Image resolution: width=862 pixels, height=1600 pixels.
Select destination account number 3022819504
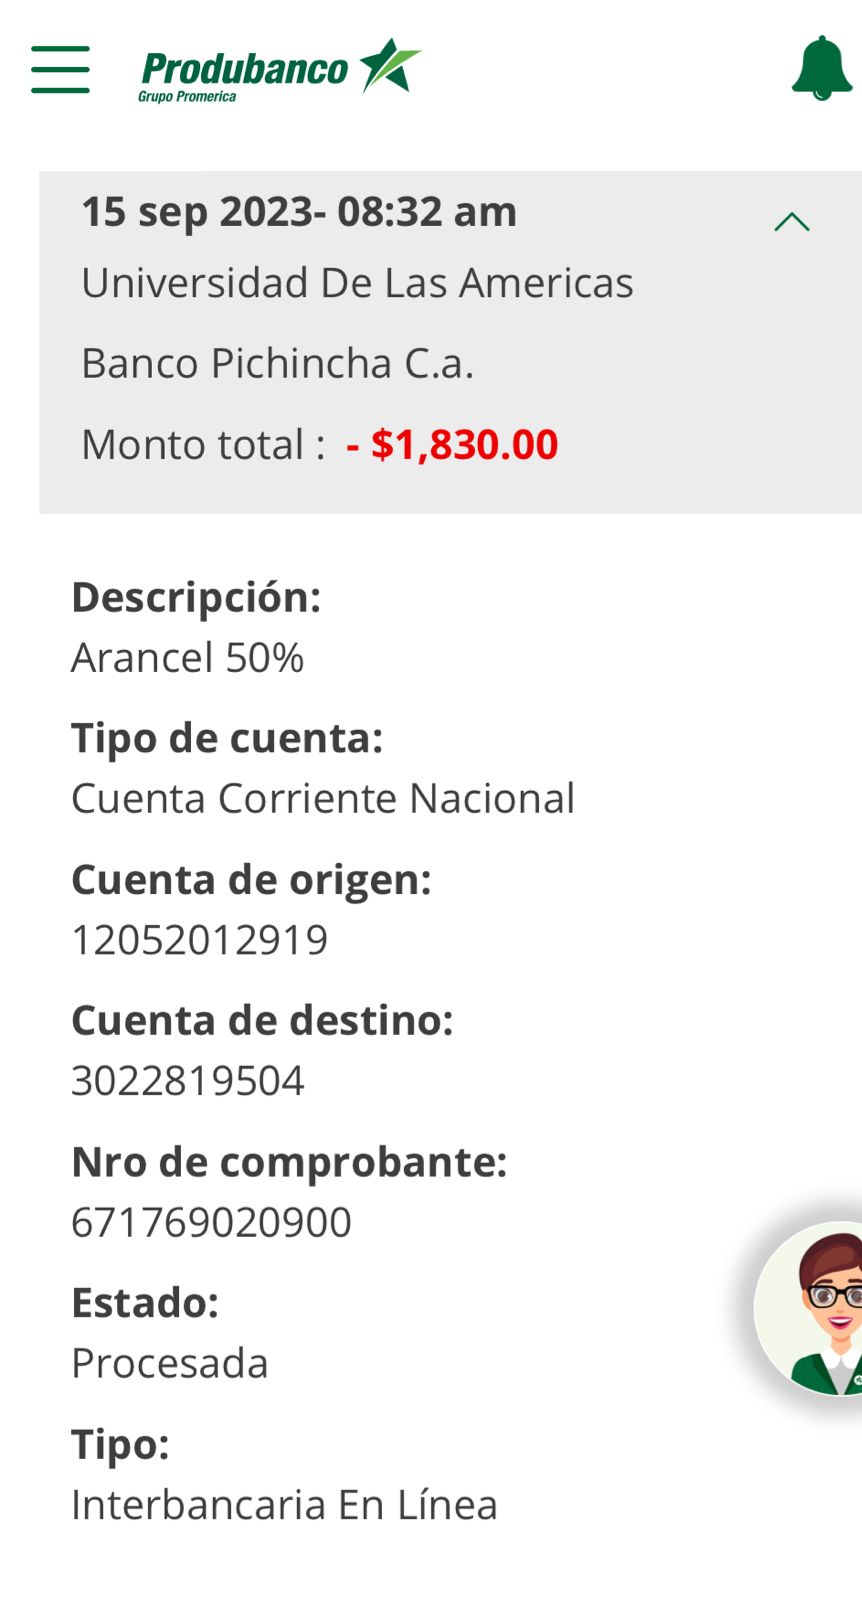point(187,1081)
